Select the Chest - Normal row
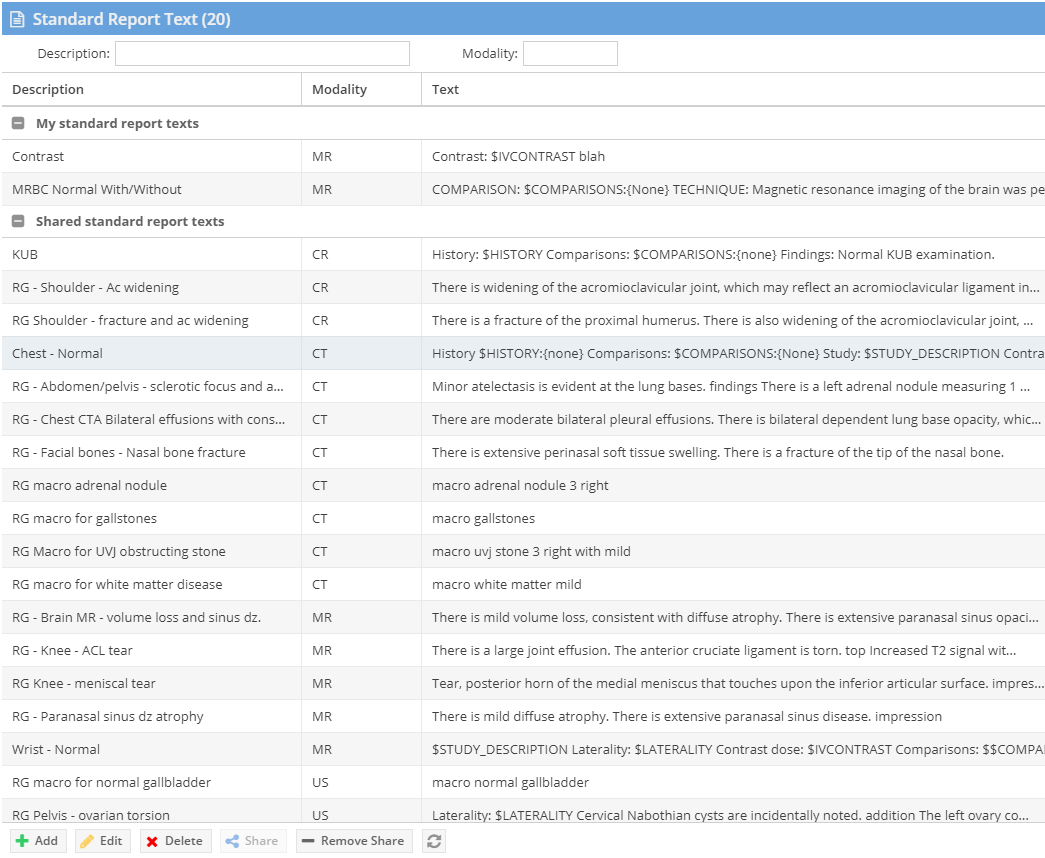This screenshot has width=1045, height=858. pyautogui.click(x=523, y=353)
